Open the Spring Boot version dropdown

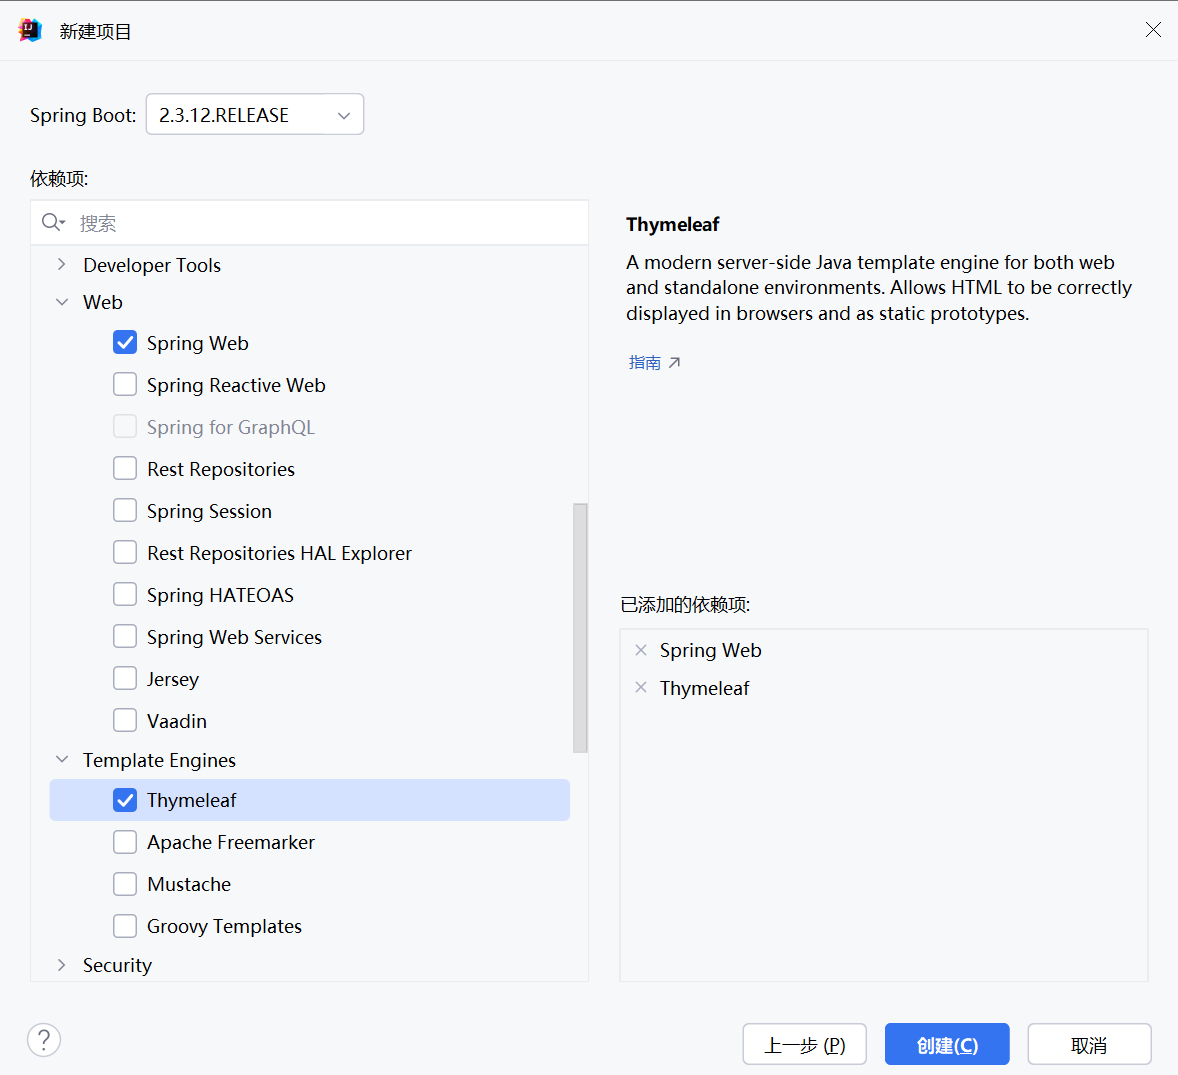[255, 114]
